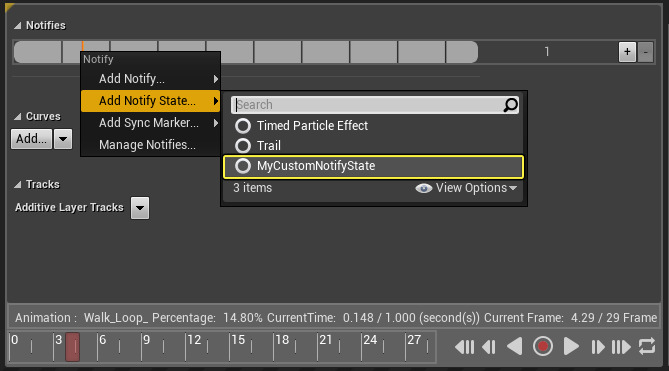Image resolution: width=669 pixels, height=371 pixels.
Task: Click the CurrentTime value 0.148 / 1.000
Action: (x=379, y=318)
